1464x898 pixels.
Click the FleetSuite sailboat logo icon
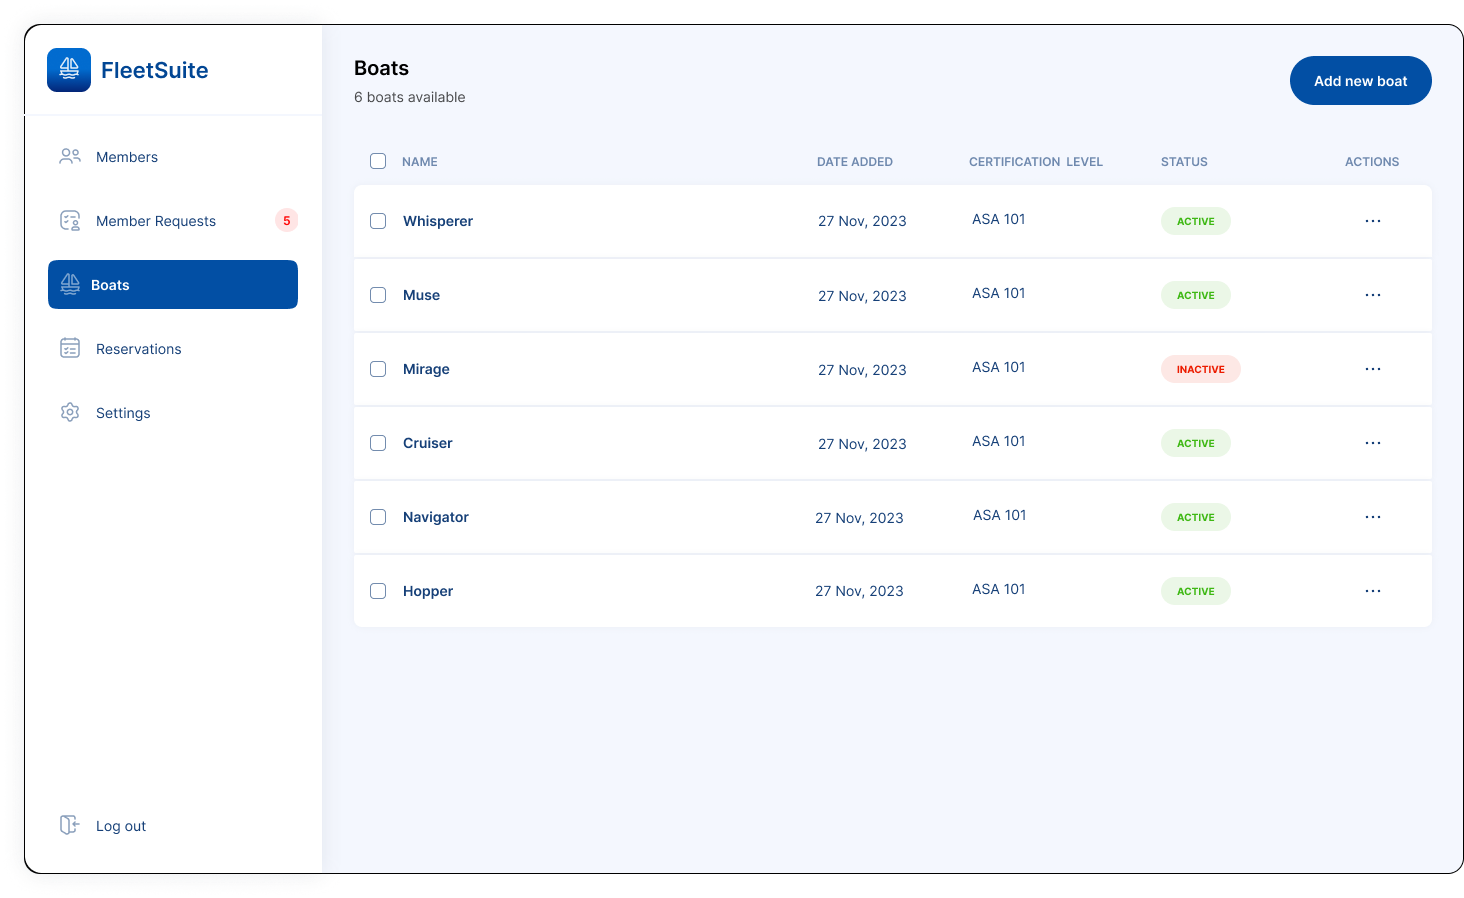coord(68,70)
